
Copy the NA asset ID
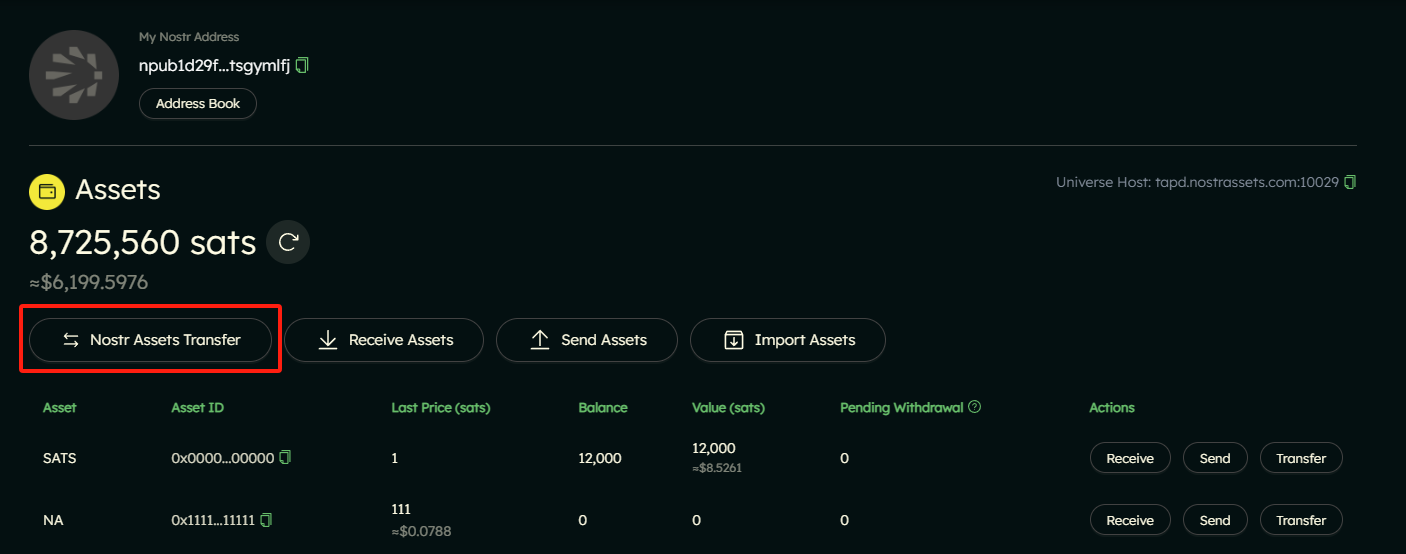pyautogui.click(x=266, y=520)
